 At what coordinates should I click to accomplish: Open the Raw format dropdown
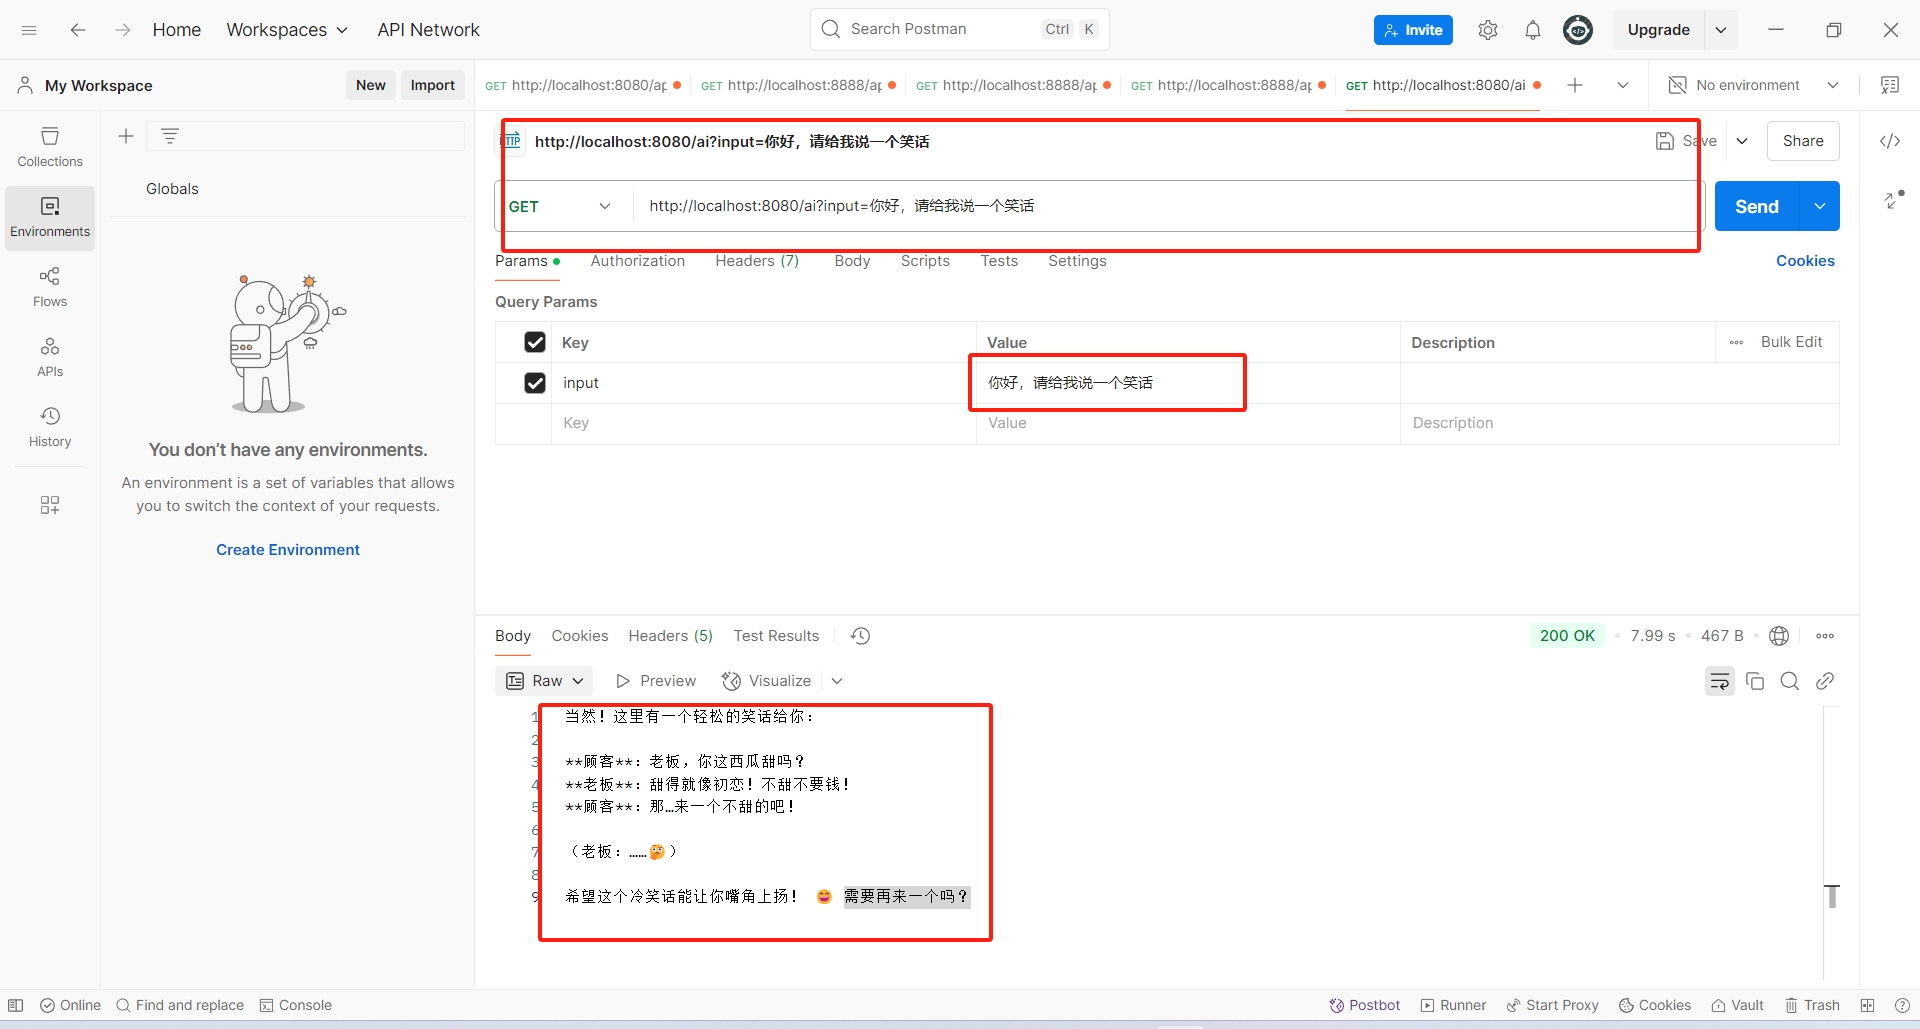(x=545, y=681)
